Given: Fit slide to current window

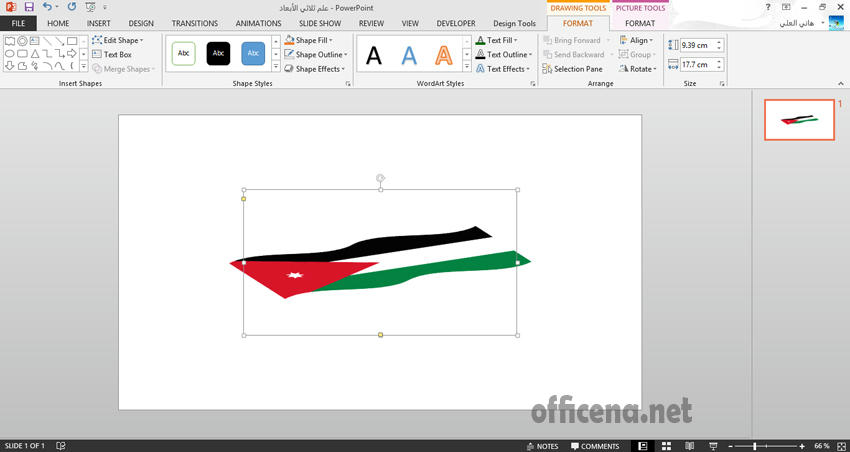Looking at the screenshot, I should pyautogui.click(x=841, y=446).
